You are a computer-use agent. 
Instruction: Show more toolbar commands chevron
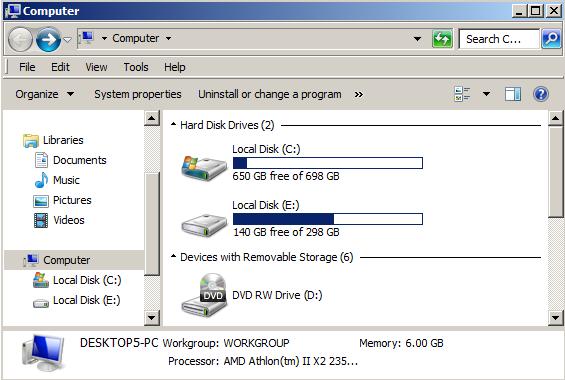pyautogui.click(x=359, y=95)
